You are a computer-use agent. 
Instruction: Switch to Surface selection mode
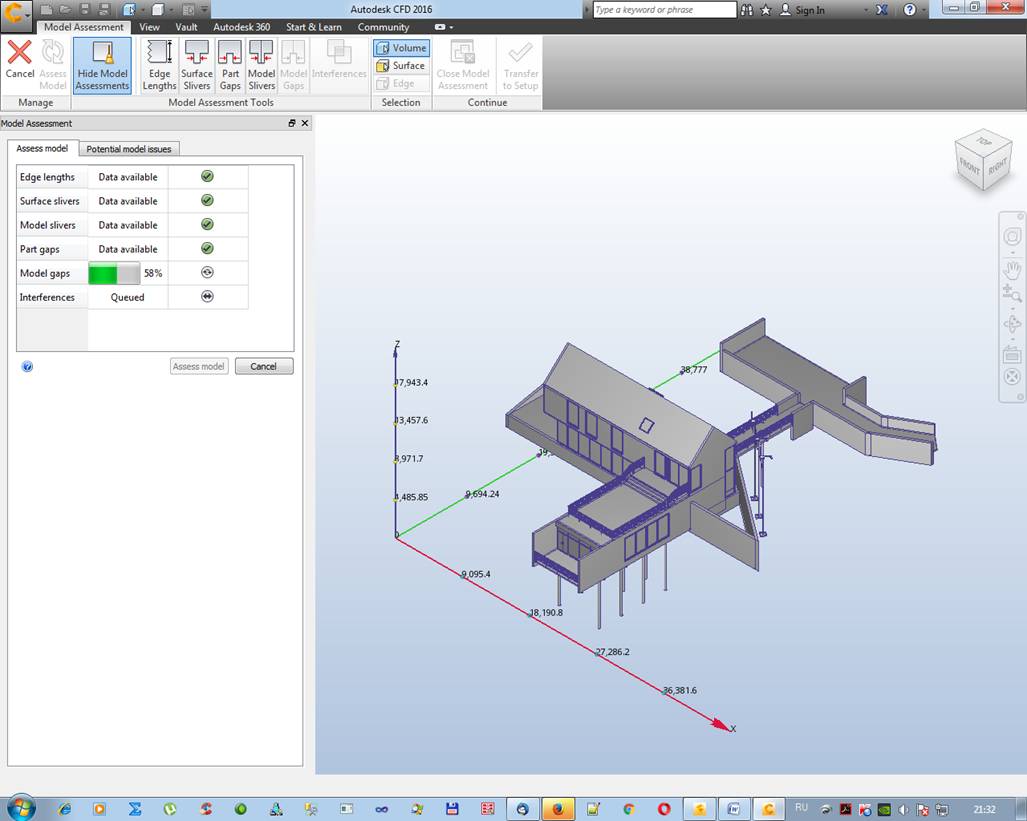pyautogui.click(x=401, y=66)
